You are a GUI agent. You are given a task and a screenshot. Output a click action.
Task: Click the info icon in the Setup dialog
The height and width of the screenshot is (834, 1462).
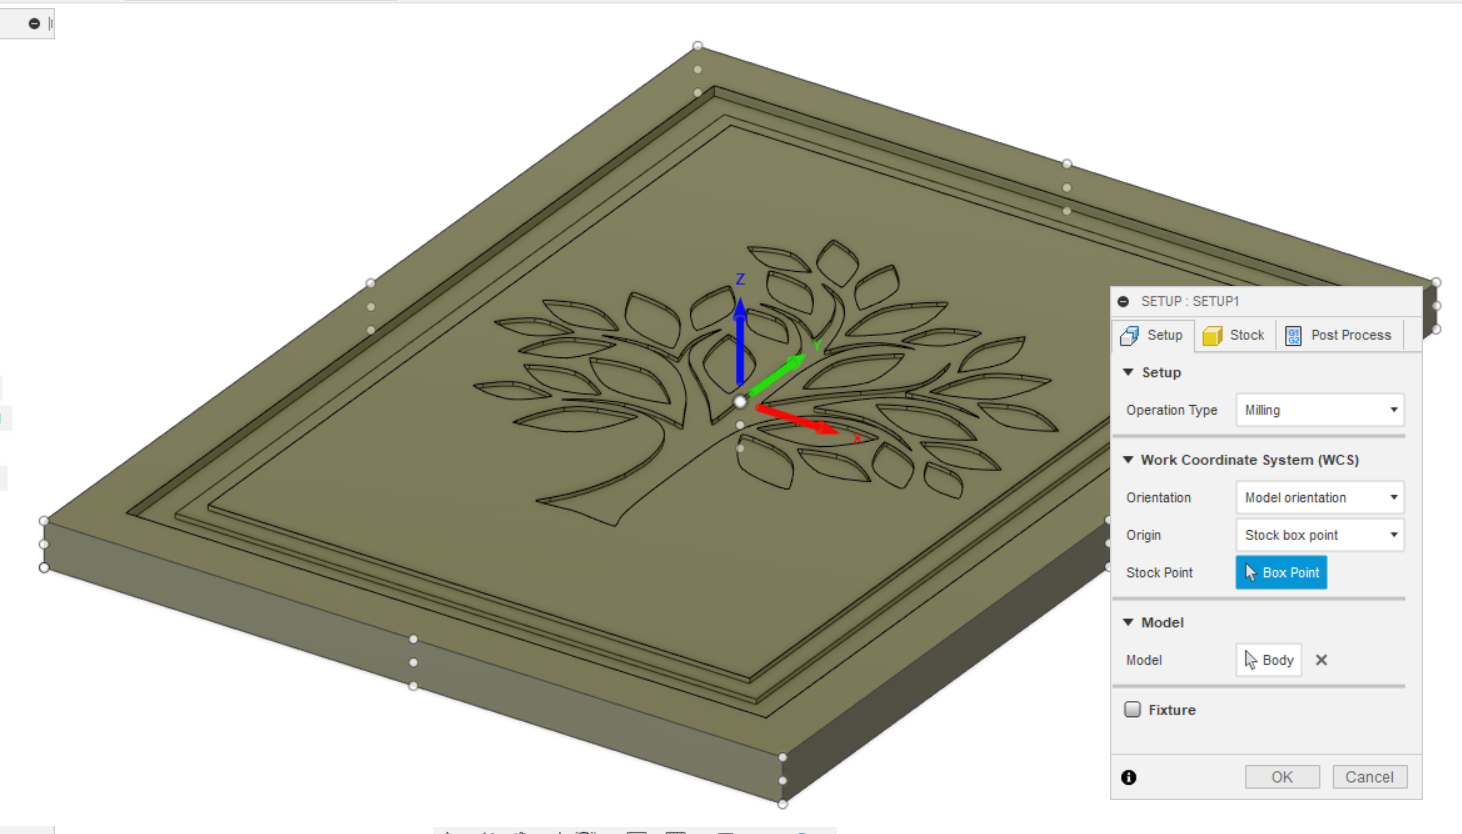pyautogui.click(x=1130, y=777)
